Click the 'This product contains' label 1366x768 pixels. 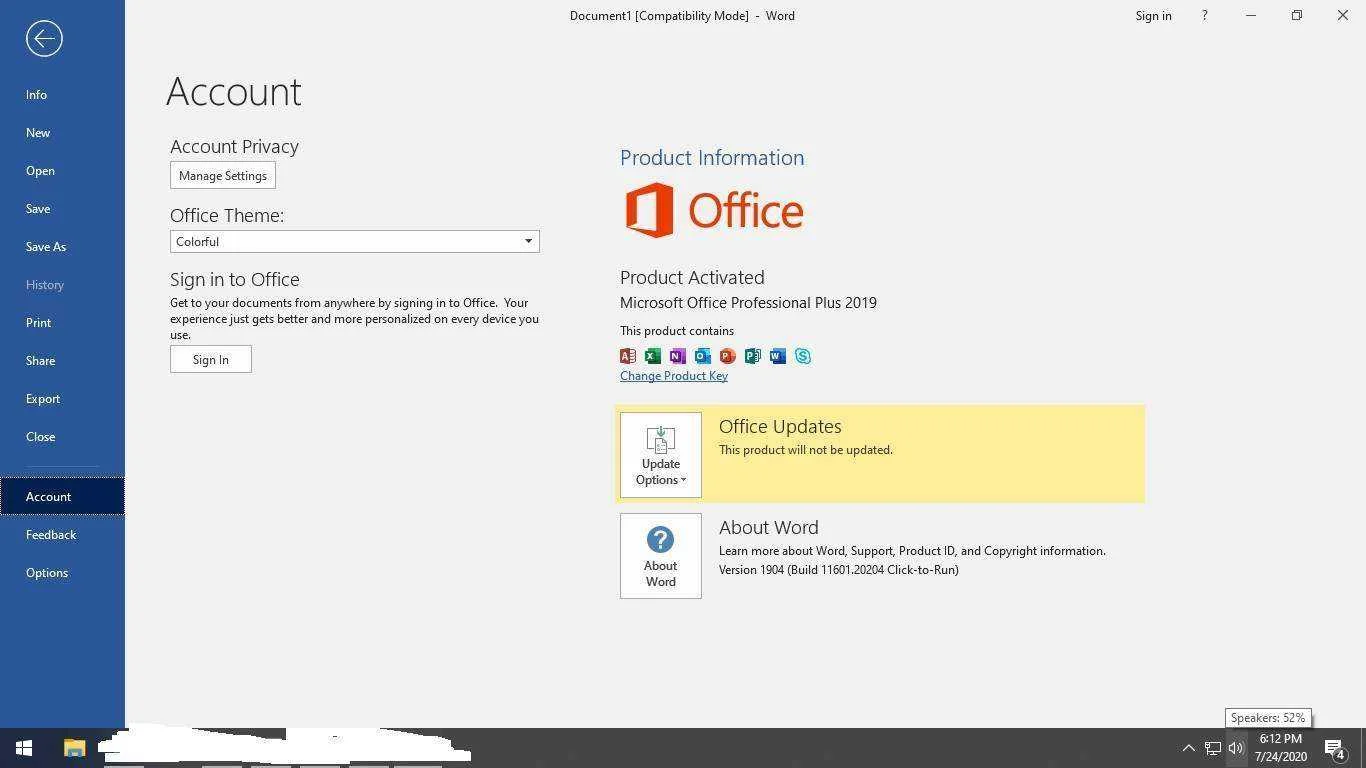point(677,331)
